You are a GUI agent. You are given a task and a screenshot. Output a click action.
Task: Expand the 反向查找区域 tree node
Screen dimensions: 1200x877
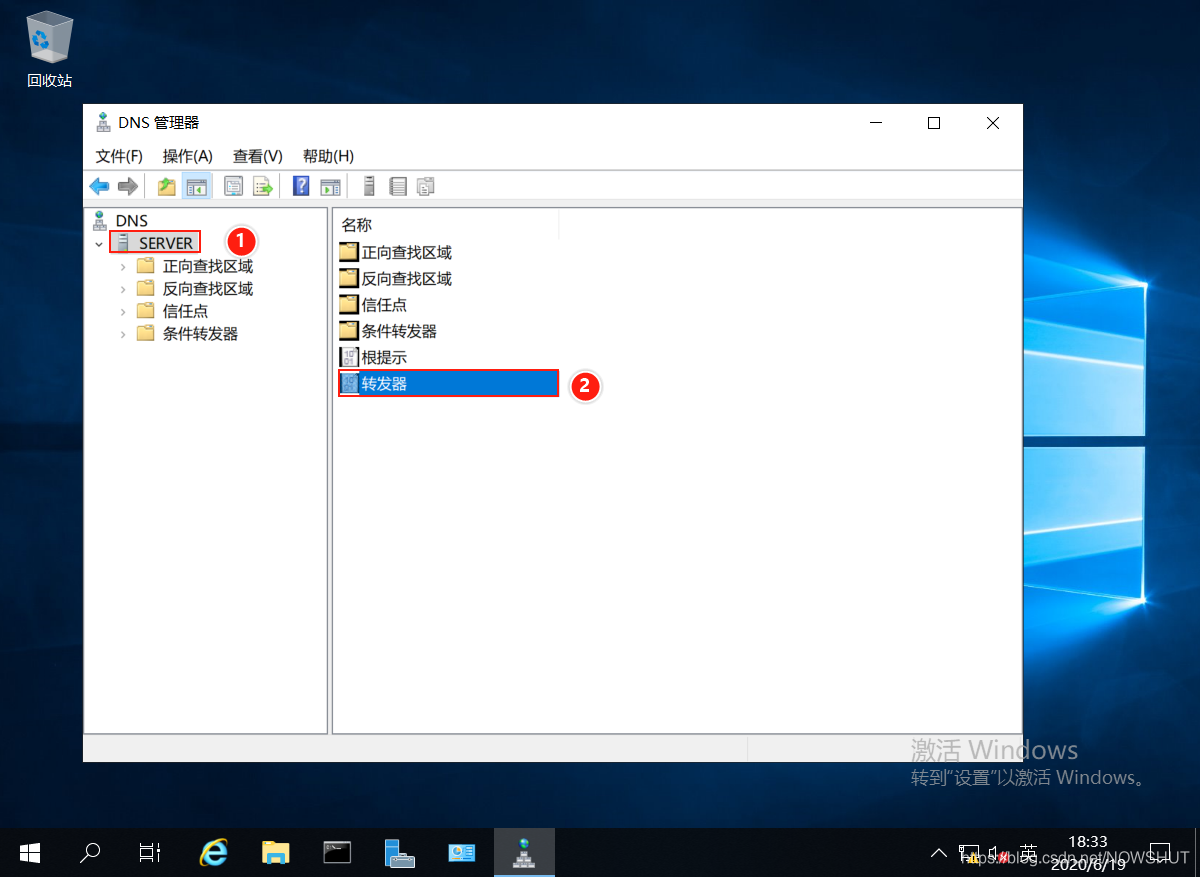tap(123, 289)
